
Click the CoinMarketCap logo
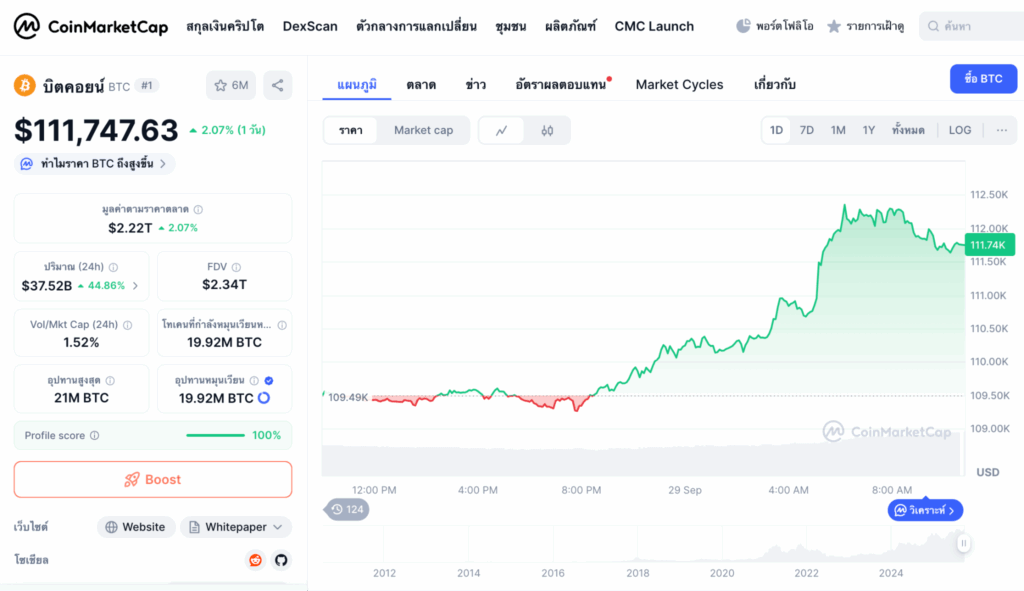click(91, 26)
